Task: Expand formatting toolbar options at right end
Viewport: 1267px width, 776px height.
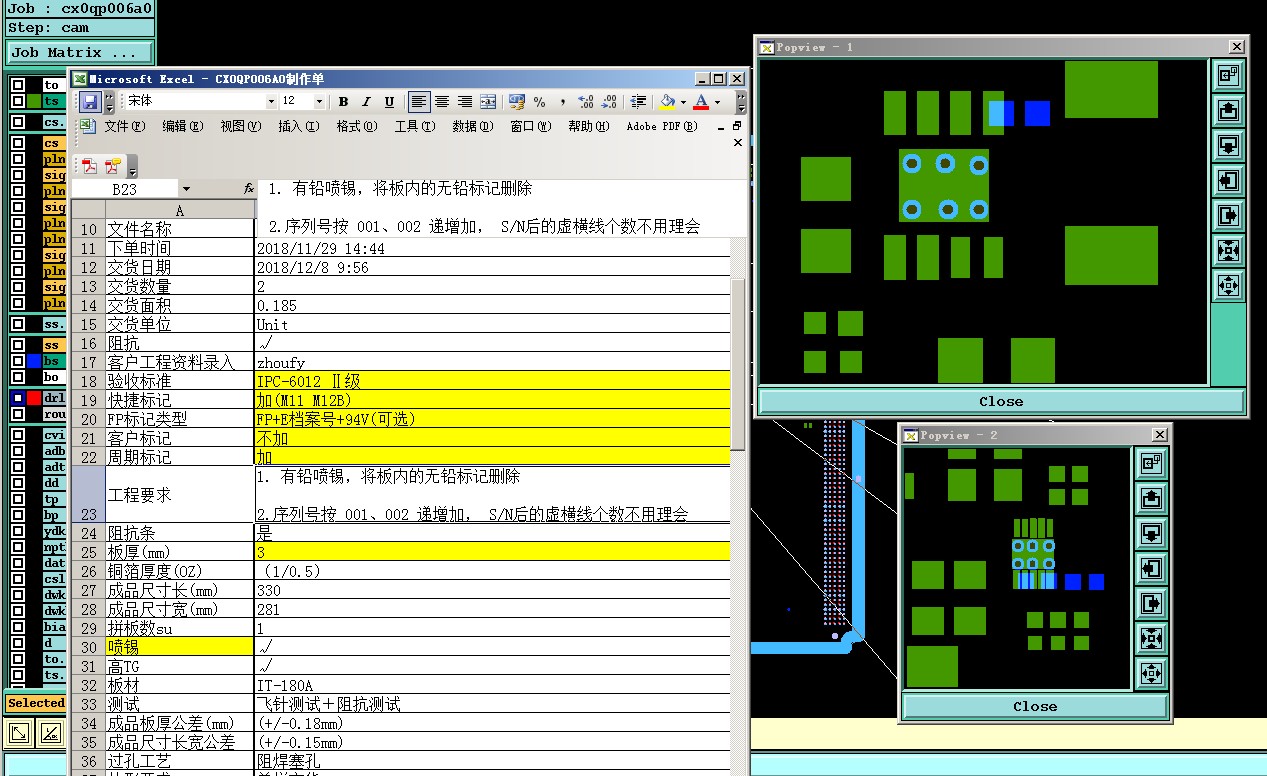Action: [741, 102]
